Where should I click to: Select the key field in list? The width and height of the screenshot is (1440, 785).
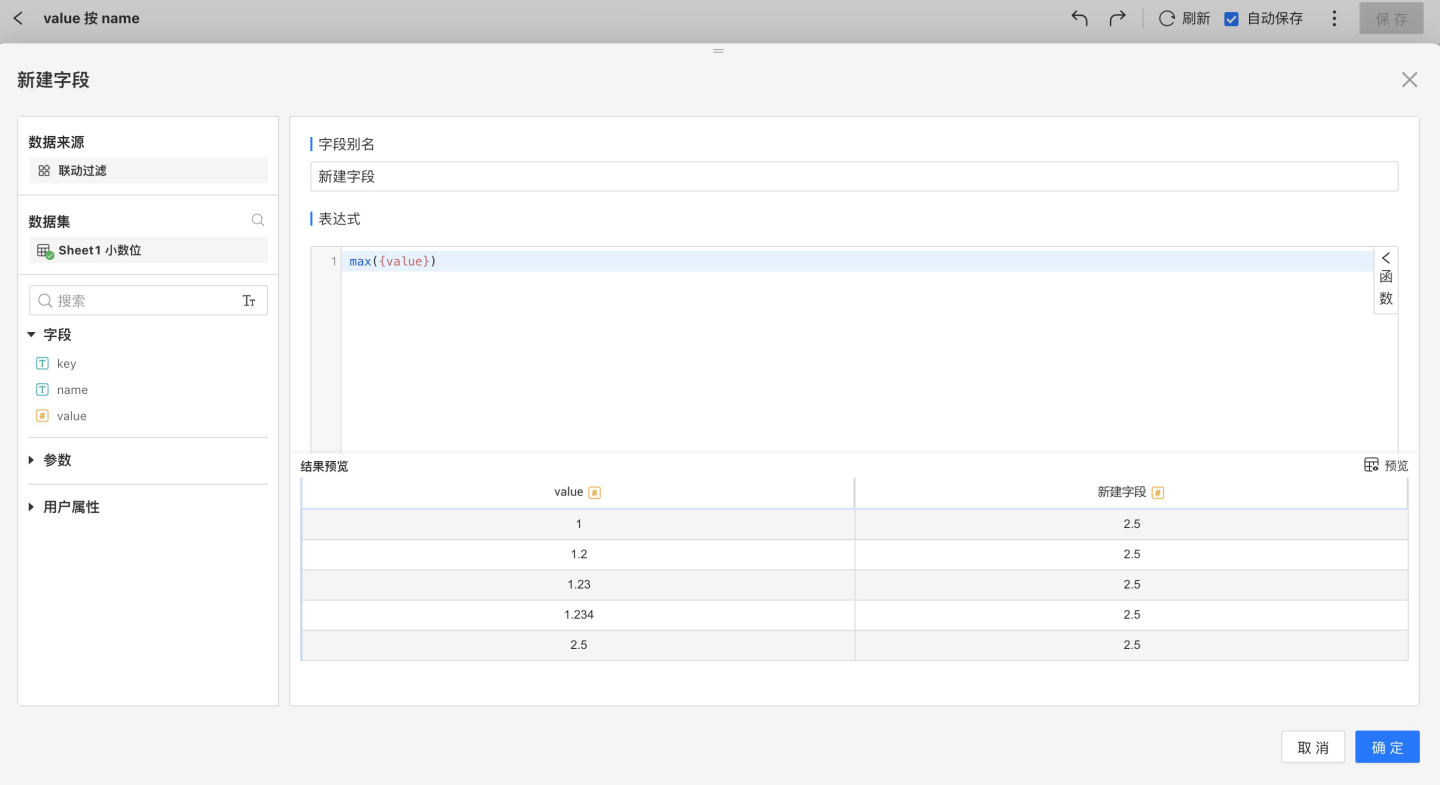coord(66,364)
